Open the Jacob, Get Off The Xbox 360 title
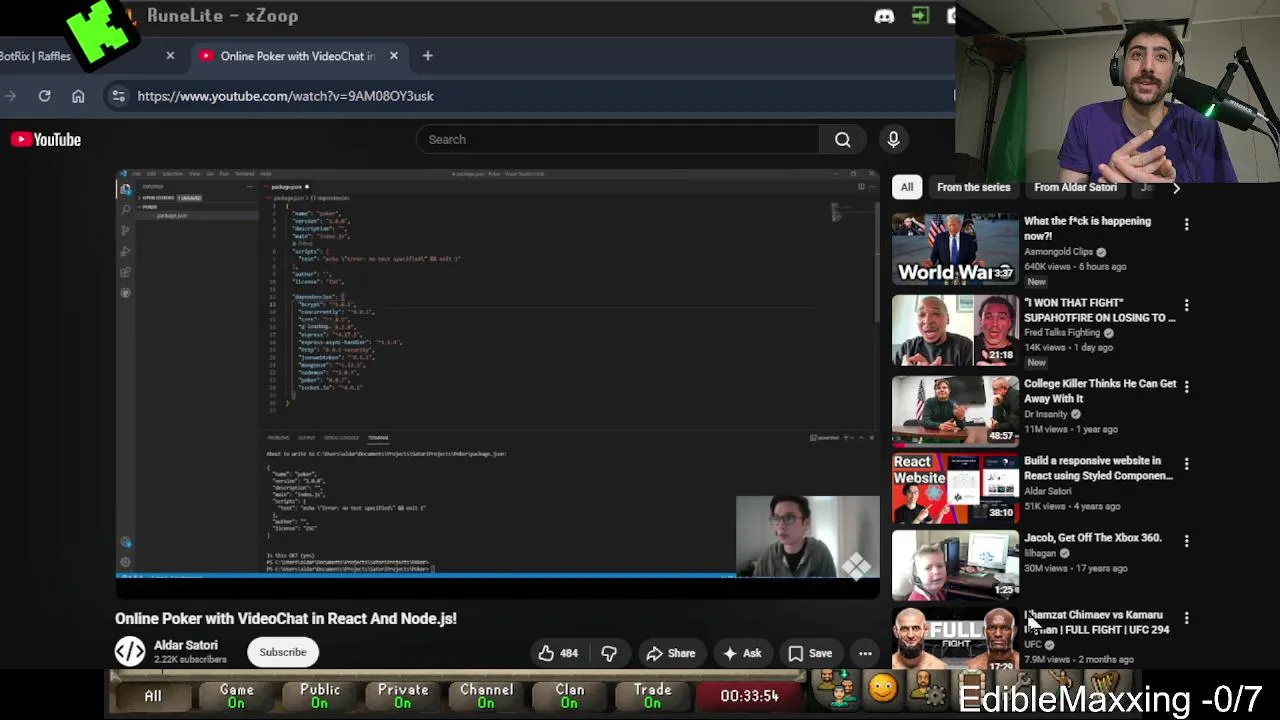The image size is (1280, 720). pyautogui.click(x=1093, y=538)
